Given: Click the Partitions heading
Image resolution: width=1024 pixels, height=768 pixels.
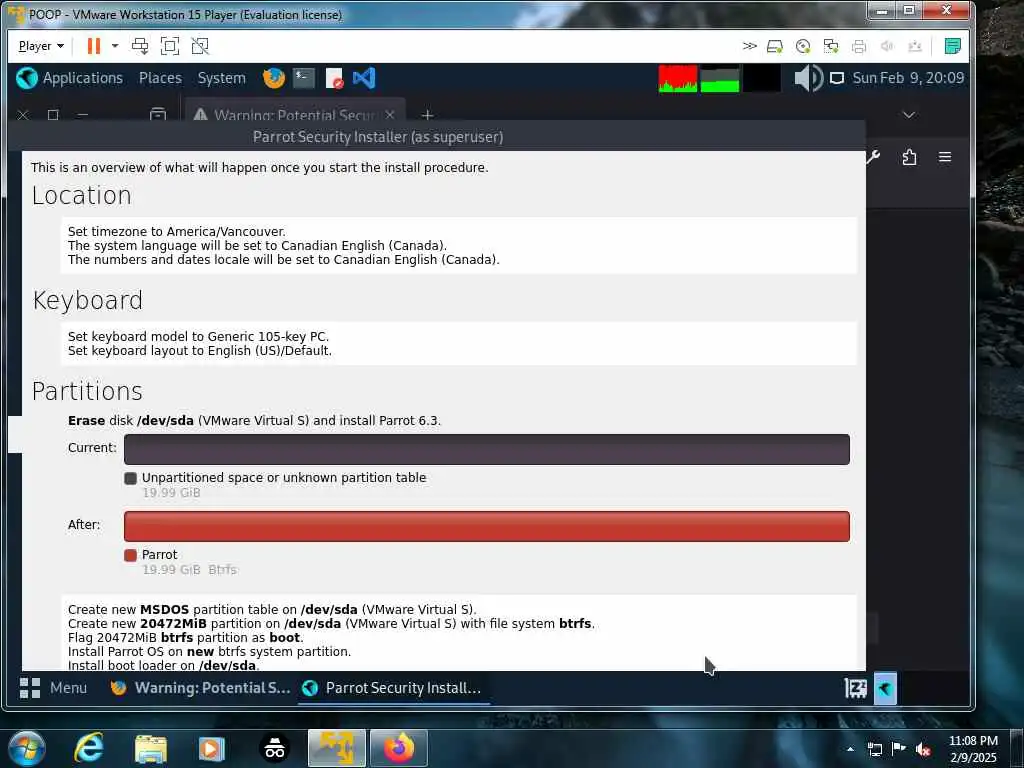Looking at the screenshot, I should pos(87,391).
